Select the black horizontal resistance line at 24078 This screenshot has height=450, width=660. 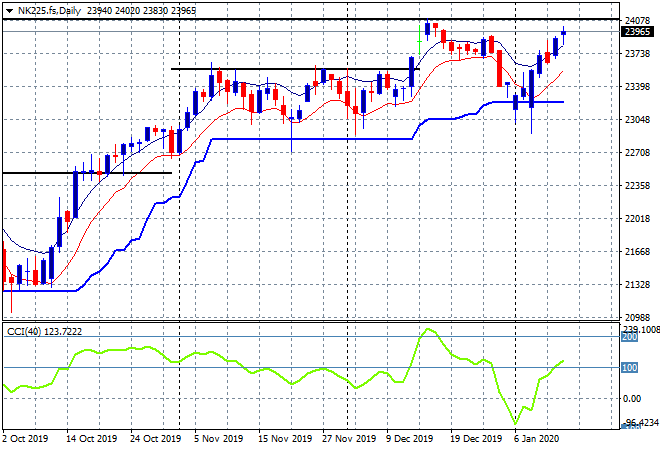click(311, 19)
